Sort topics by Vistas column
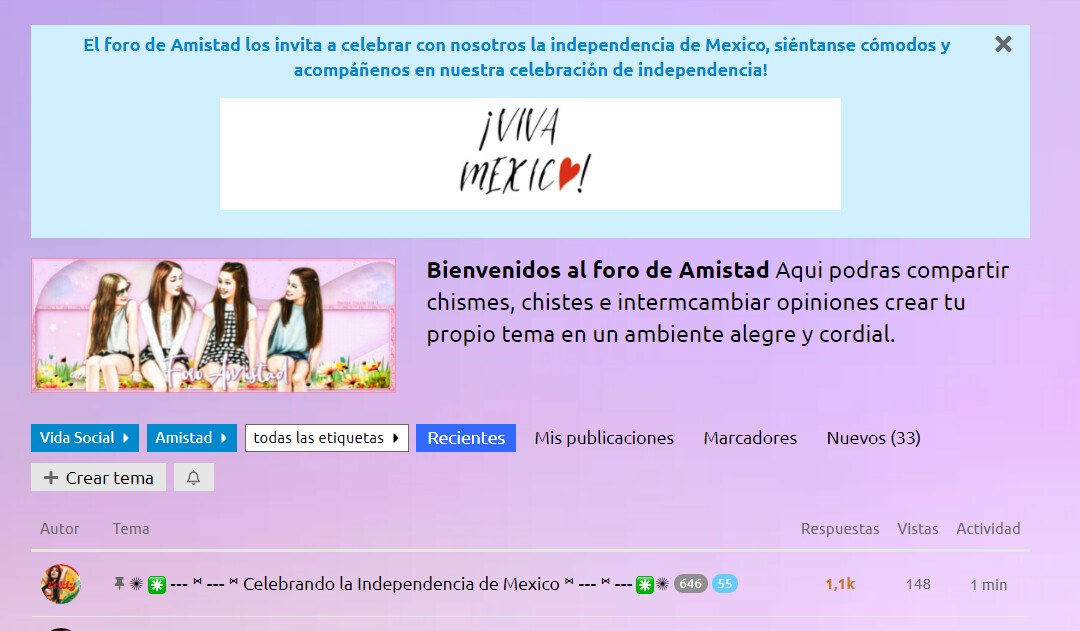The width and height of the screenshot is (1080, 631). point(917,528)
